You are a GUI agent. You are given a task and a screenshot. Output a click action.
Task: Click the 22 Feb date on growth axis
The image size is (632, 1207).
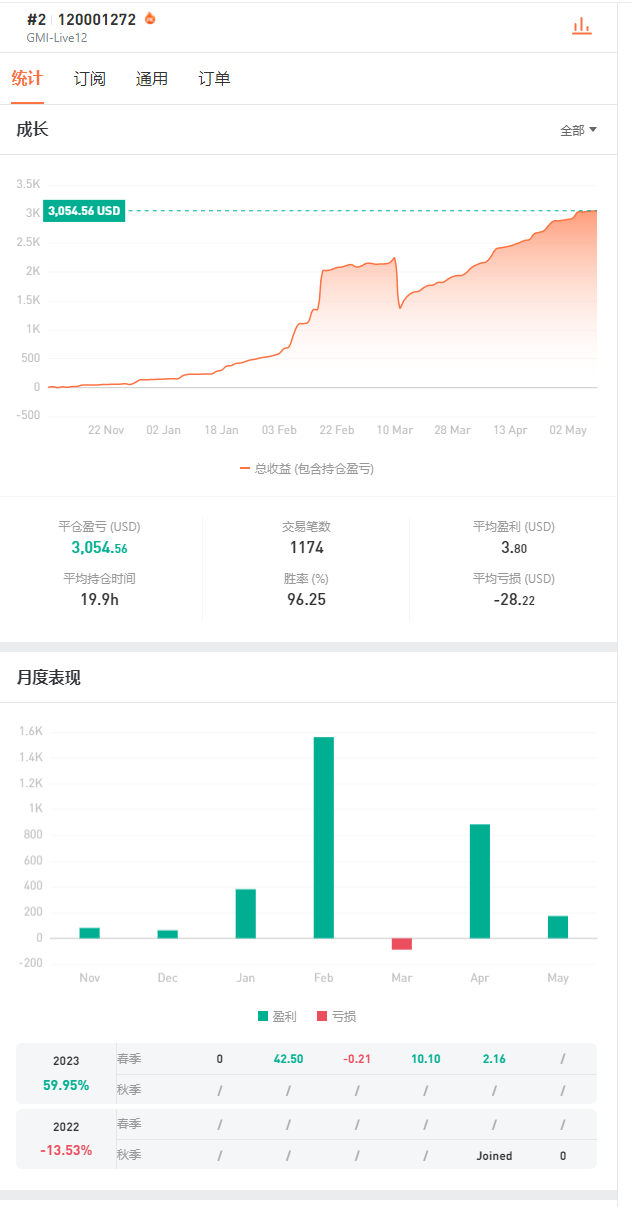point(337,430)
